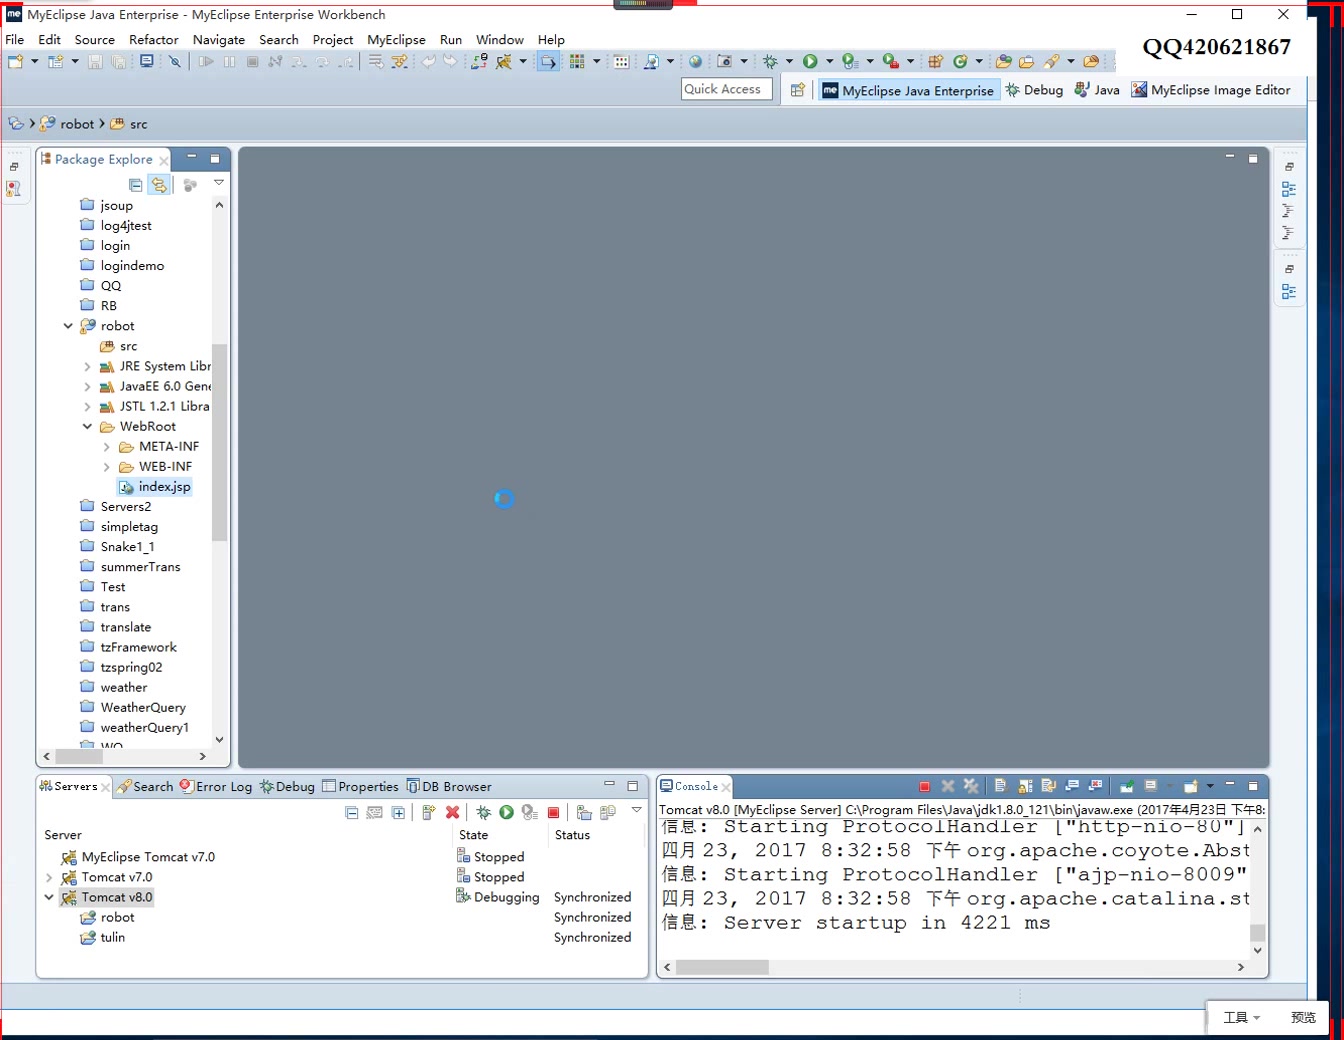Switch to the Java perspective

(1097, 90)
